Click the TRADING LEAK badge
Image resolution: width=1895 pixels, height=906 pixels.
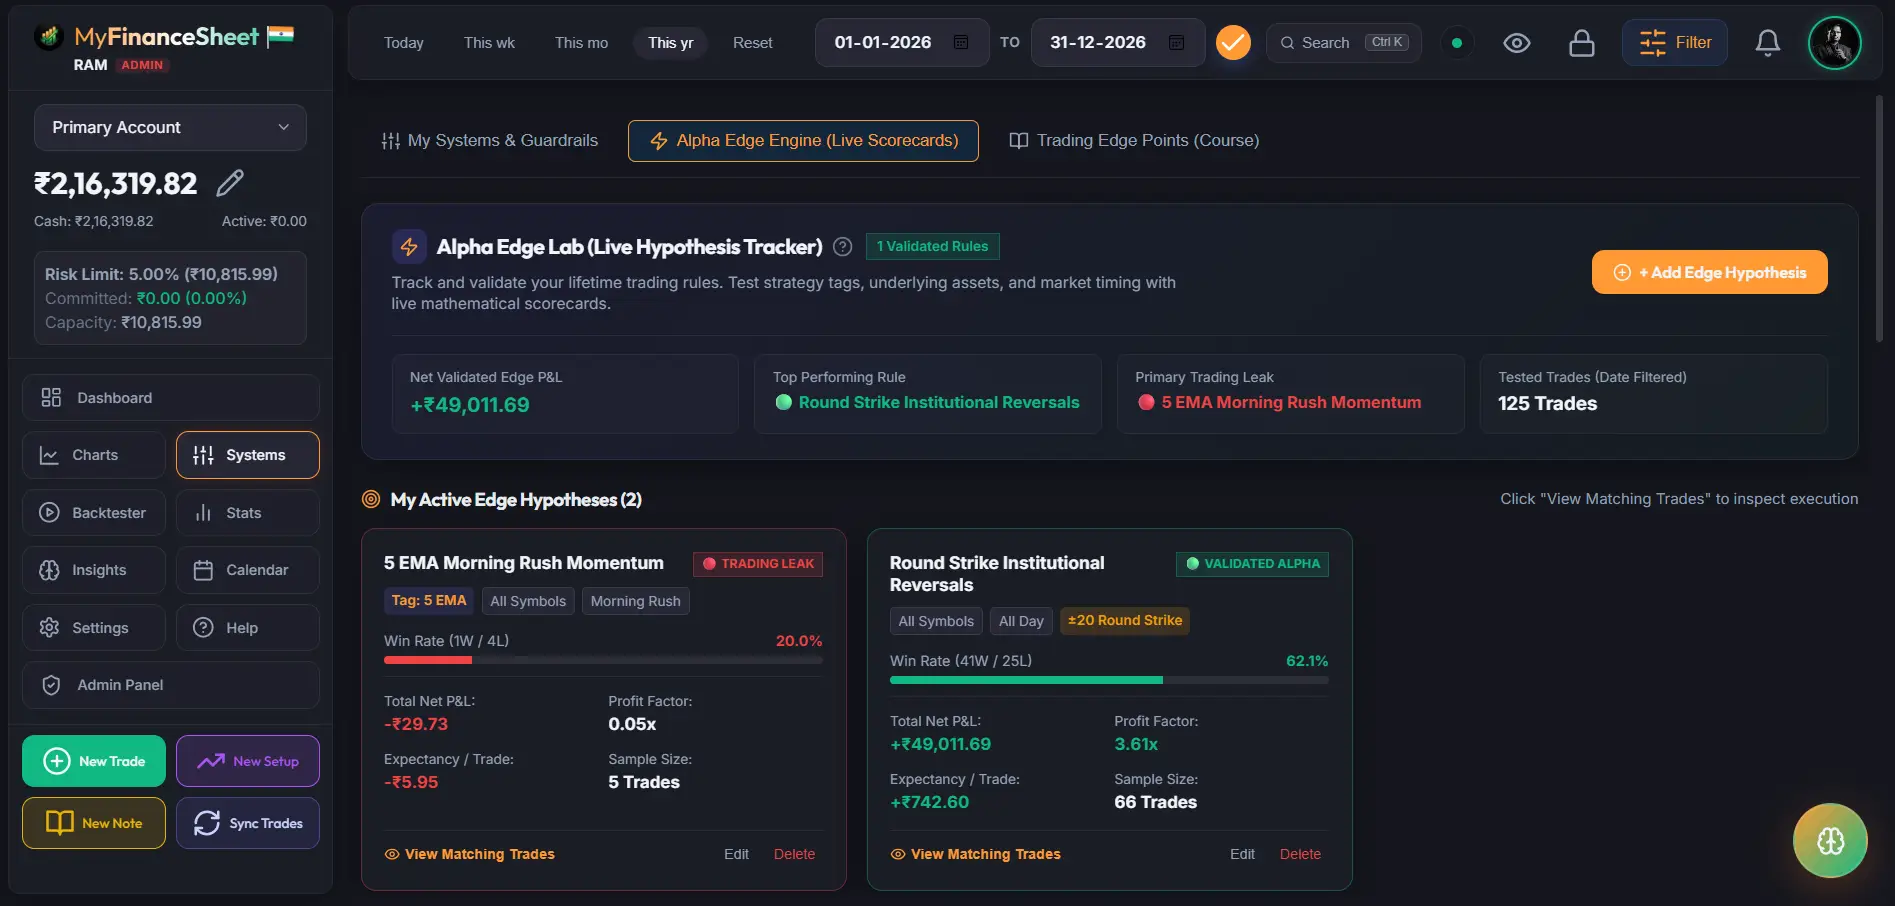758,564
